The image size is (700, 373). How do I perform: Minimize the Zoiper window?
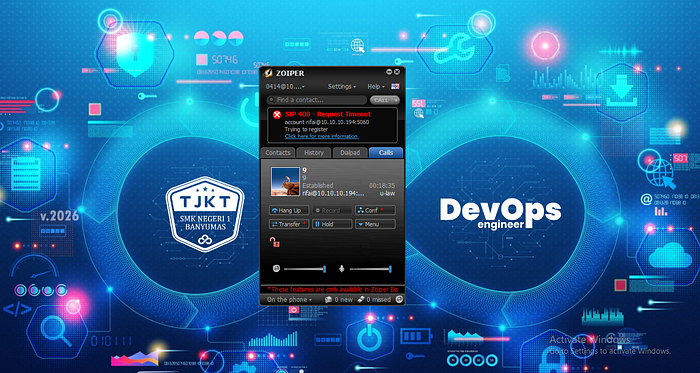(x=389, y=72)
